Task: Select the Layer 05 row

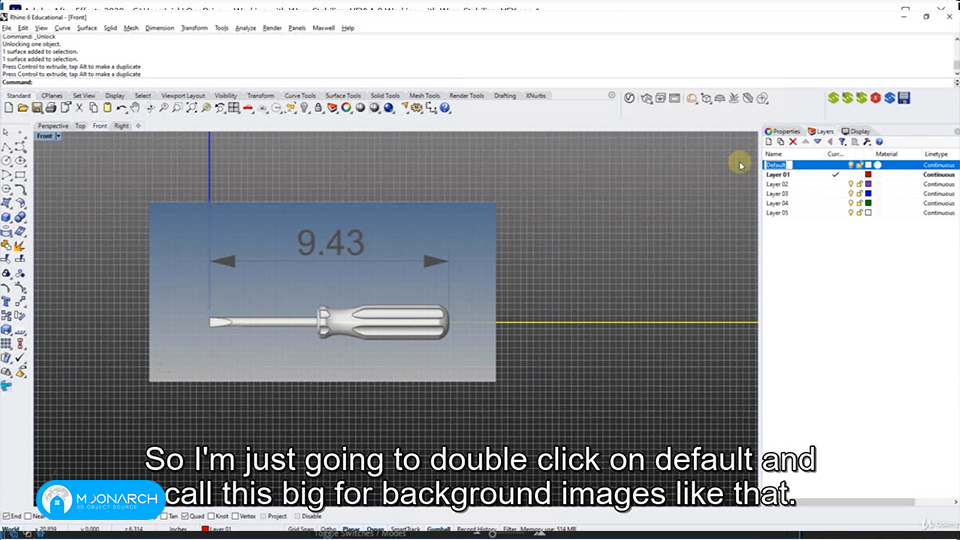Action: 860,212
